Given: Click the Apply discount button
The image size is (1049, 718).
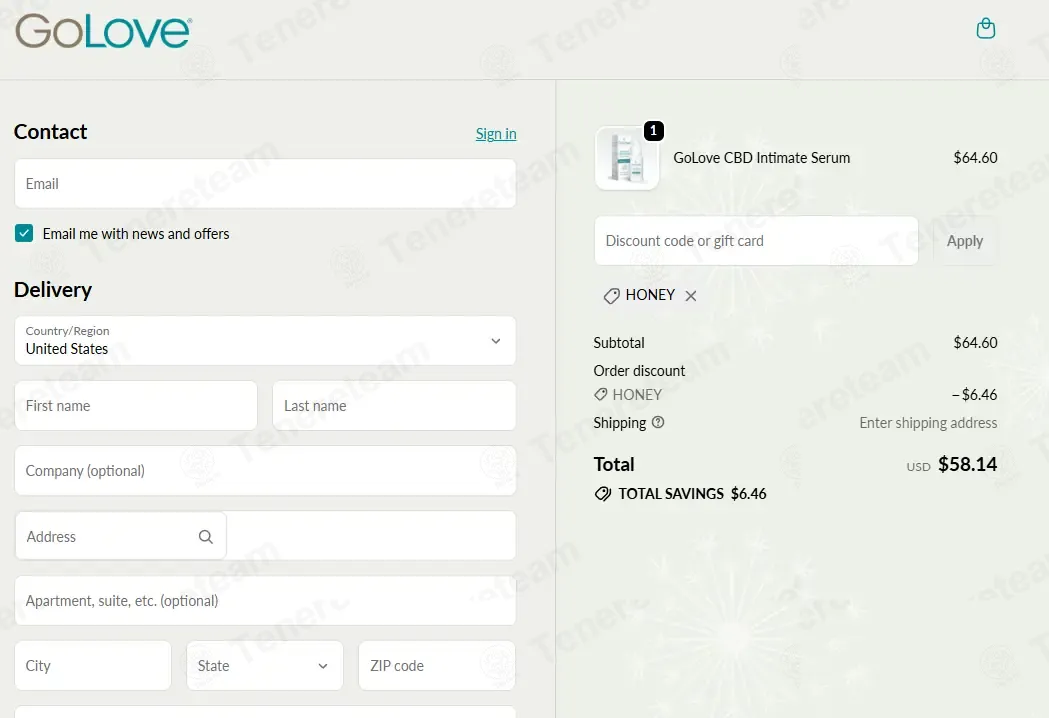Looking at the screenshot, I should pyautogui.click(x=965, y=241).
